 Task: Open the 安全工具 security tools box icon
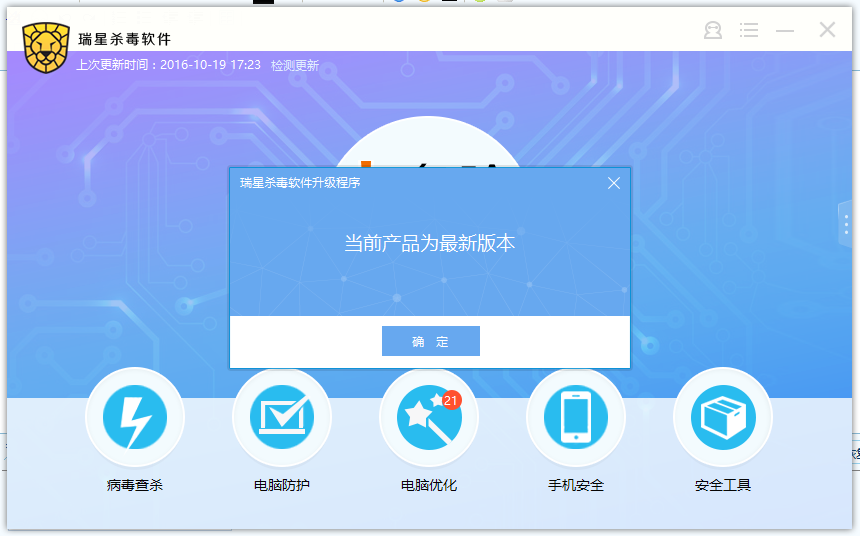[x=723, y=417]
